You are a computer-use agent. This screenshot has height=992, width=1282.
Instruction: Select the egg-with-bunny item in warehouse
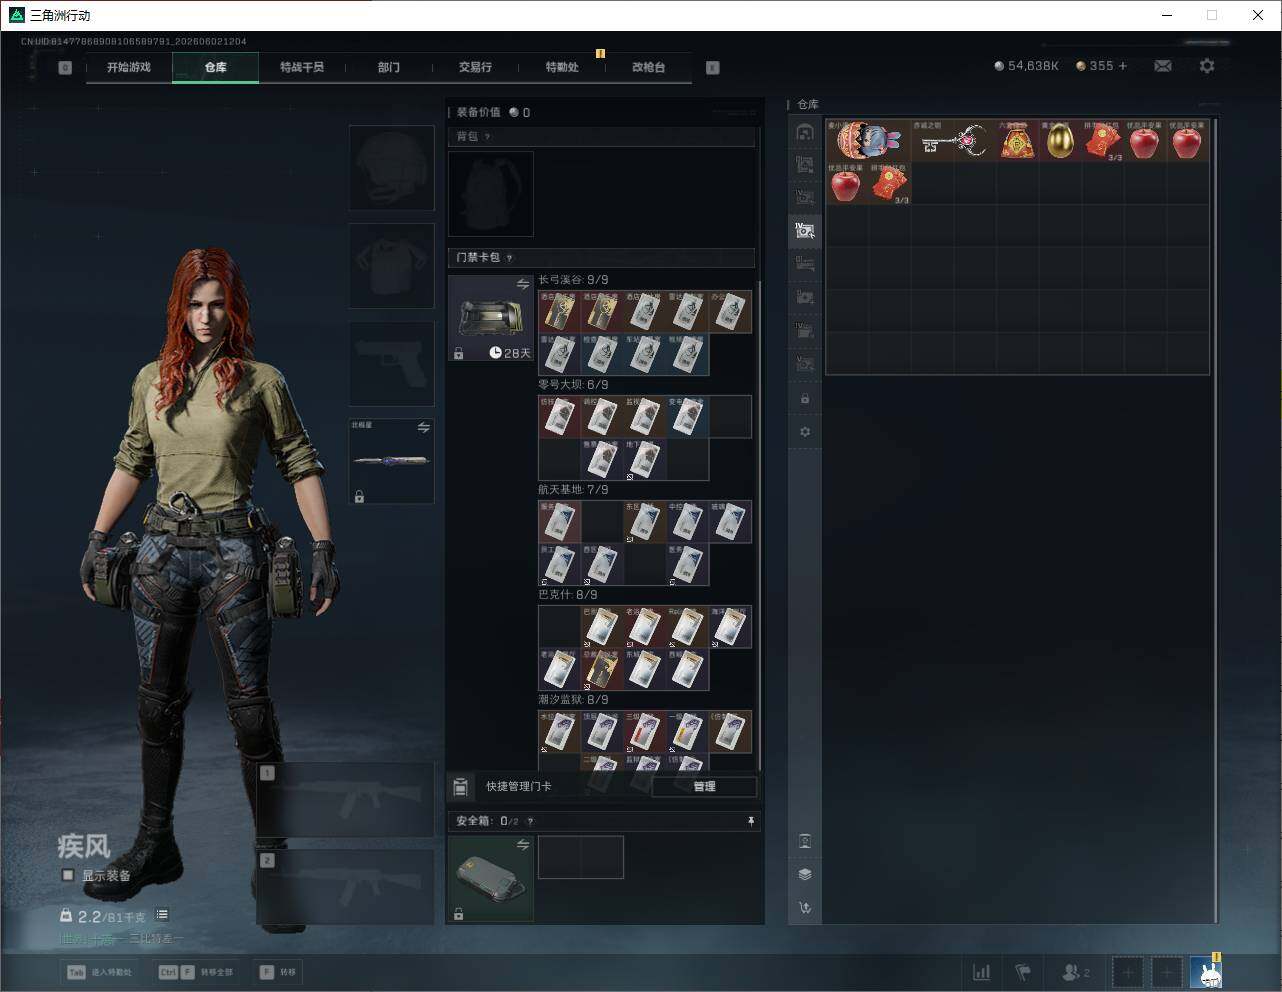click(869, 141)
